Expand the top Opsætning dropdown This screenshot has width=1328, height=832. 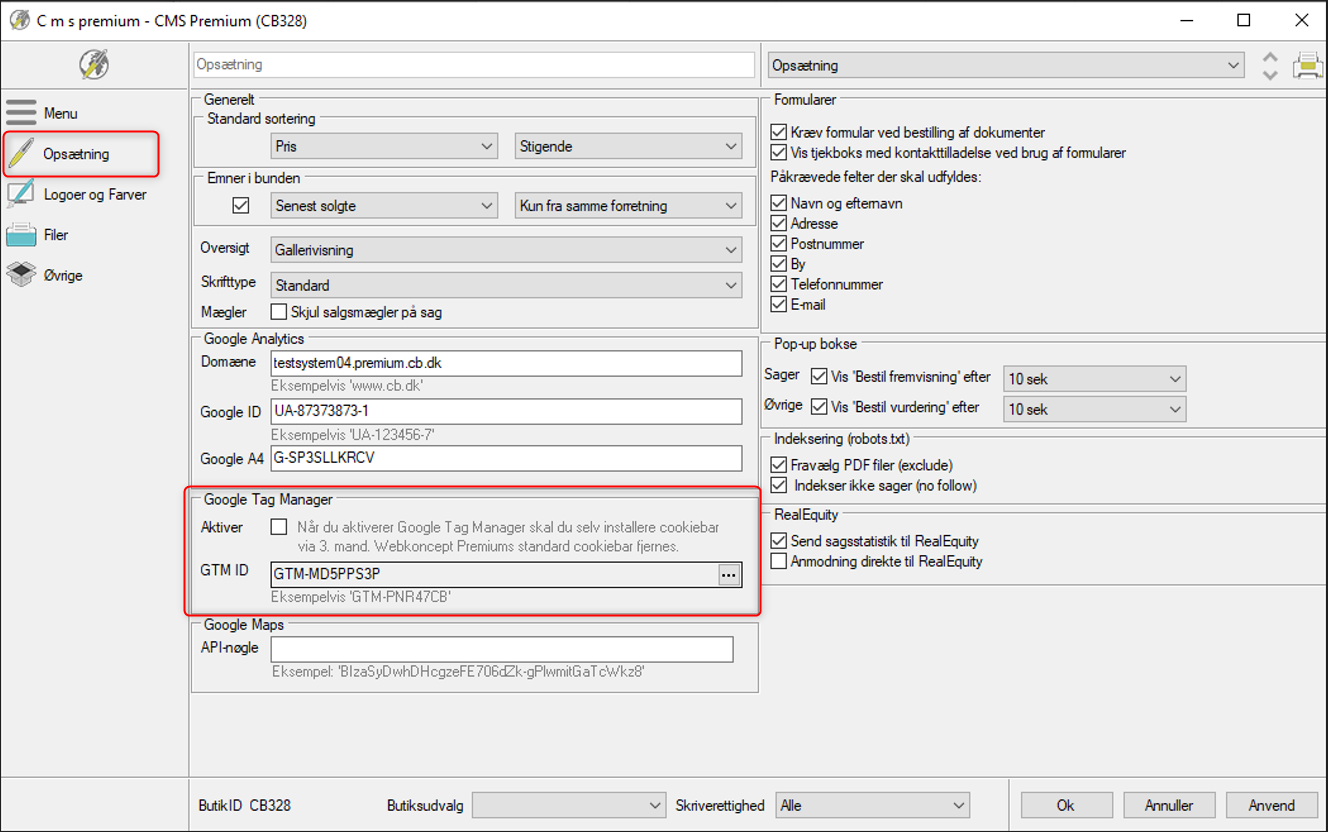[1006, 65]
